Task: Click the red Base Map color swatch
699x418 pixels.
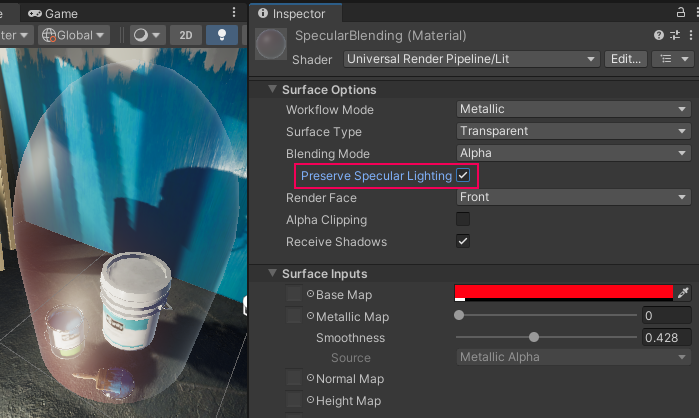Action: coord(564,293)
